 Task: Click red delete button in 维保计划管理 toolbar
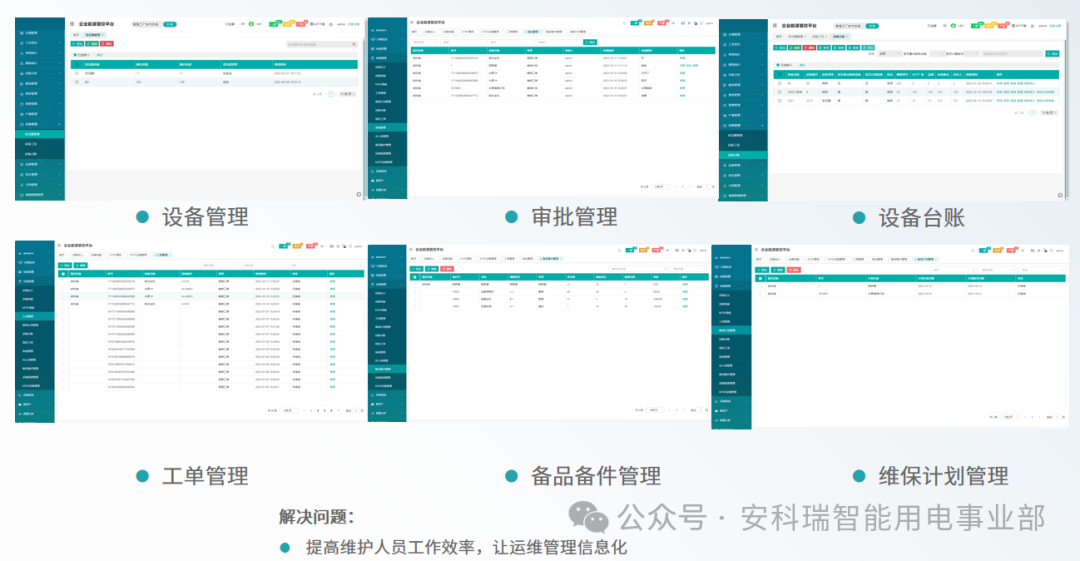click(x=793, y=270)
